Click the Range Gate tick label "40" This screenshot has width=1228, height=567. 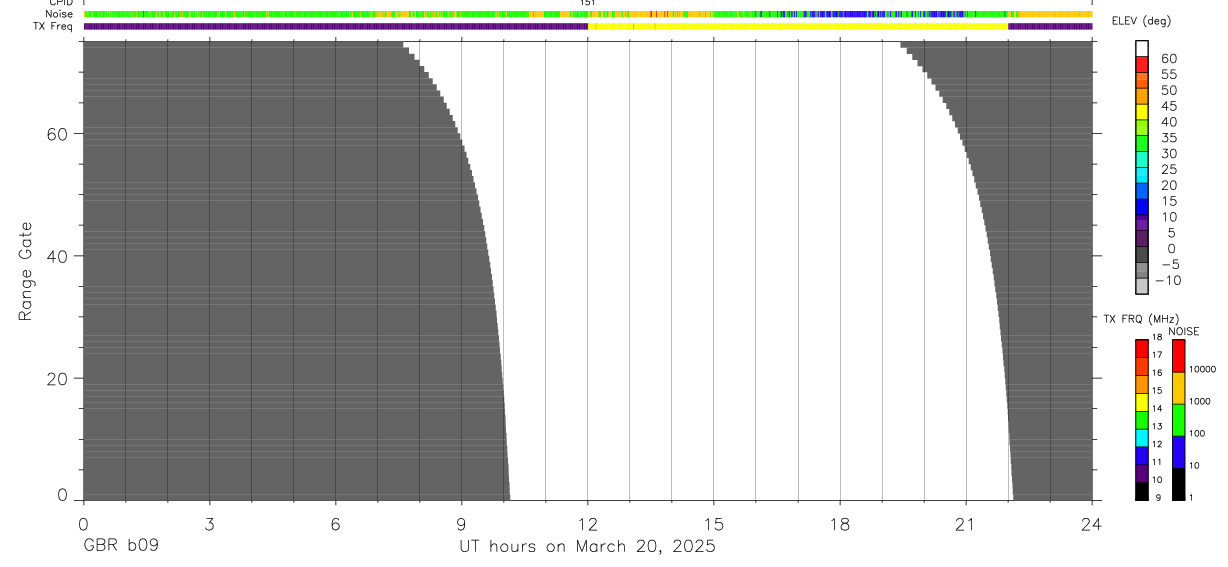click(x=58, y=256)
